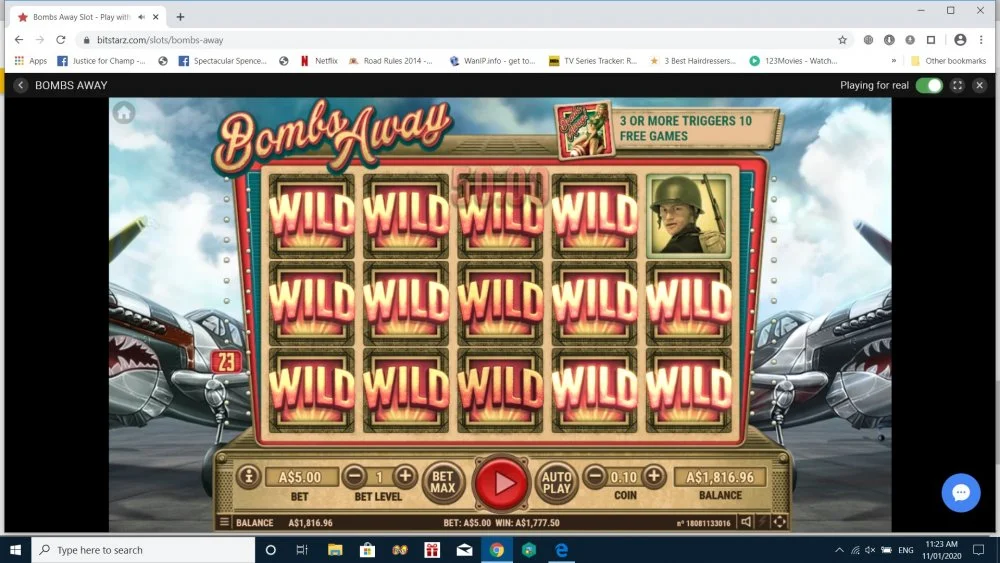Expand the hidden bookmarks chevron
Image resolution: width=1000 pixels, height=563 pixels.
pos(893,61)
